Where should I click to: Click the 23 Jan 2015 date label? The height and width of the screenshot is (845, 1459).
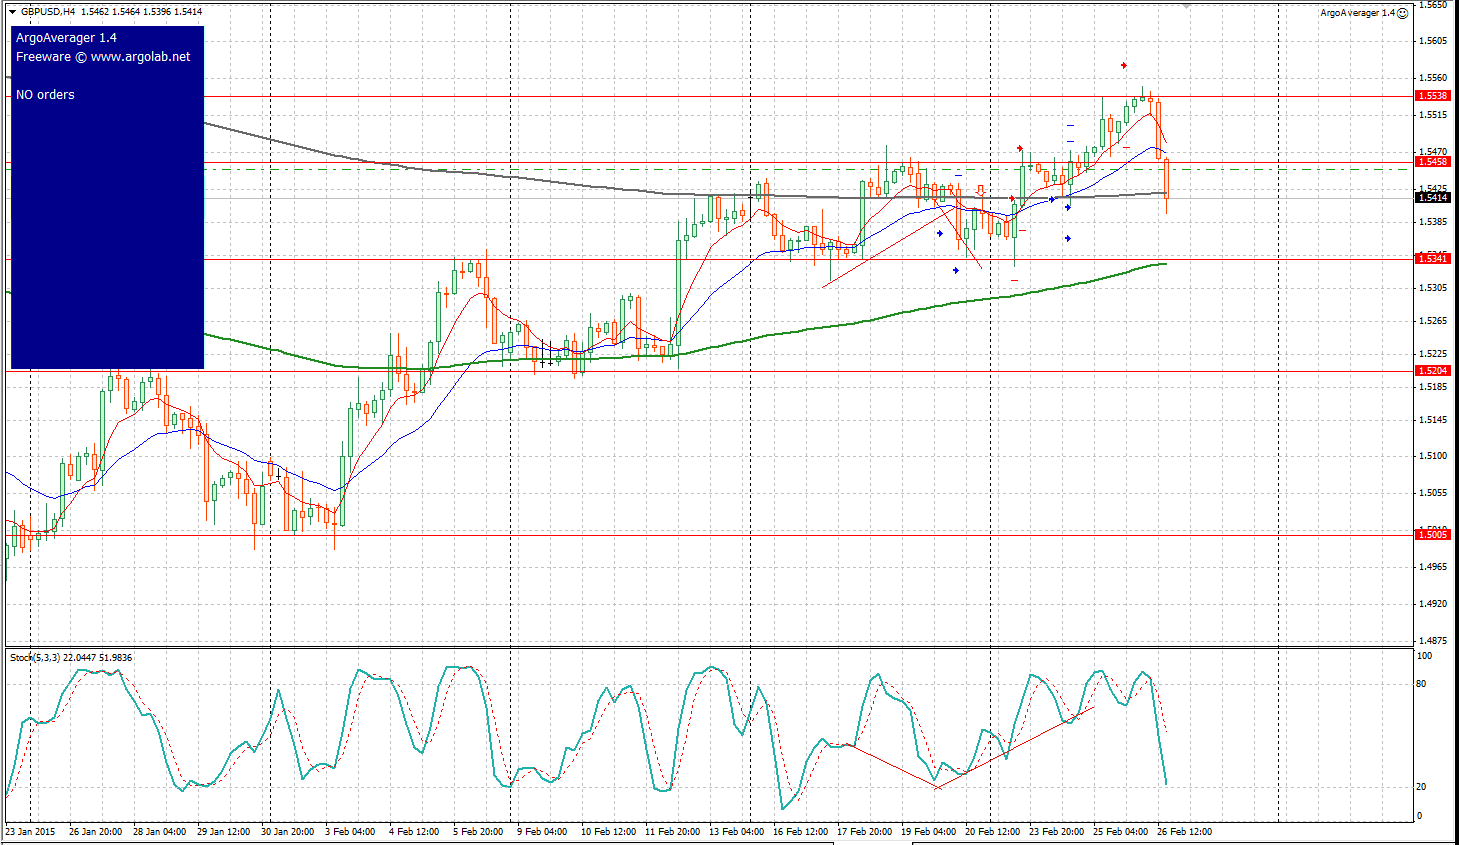coord(32,832)
